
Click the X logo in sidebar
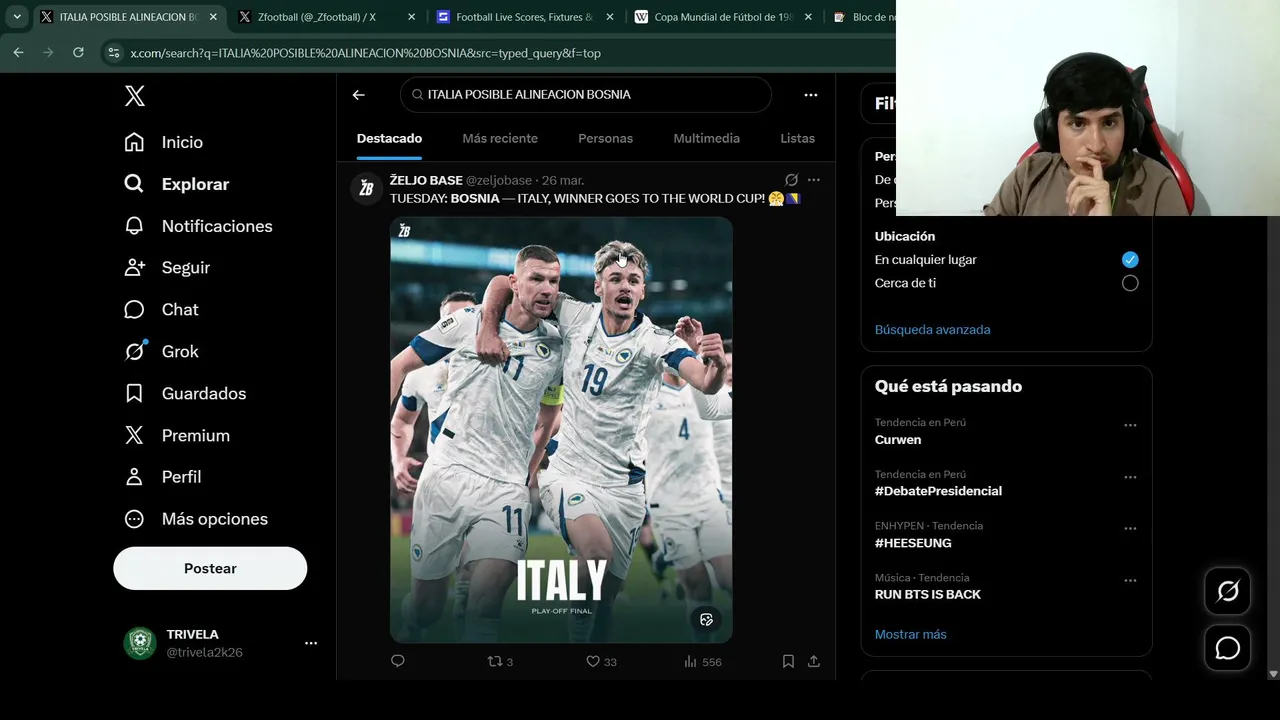point(135,96)
